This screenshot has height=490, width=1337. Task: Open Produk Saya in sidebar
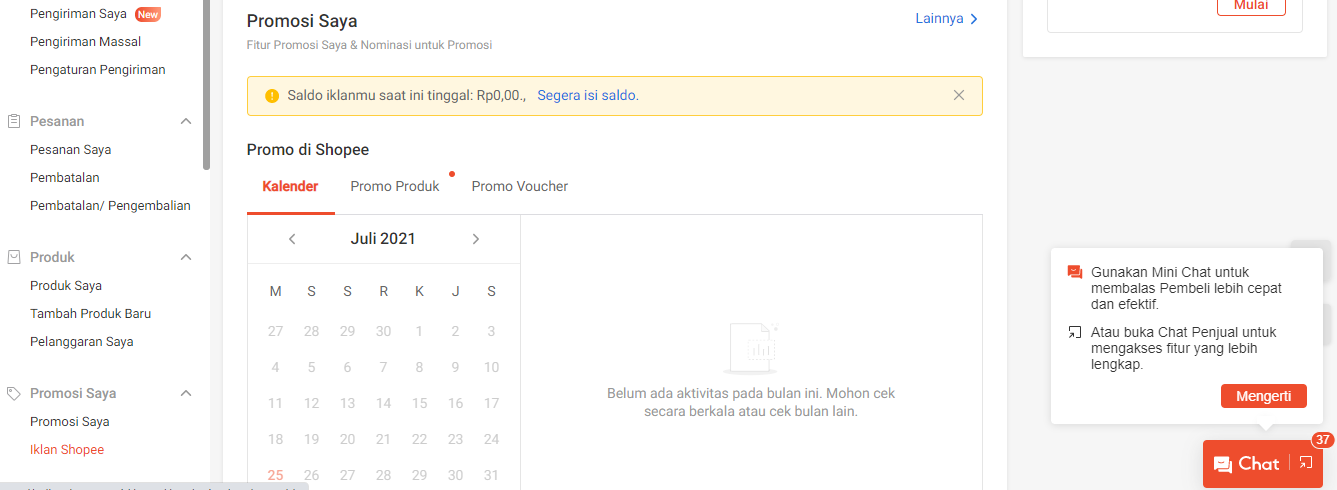[x=66, y=286]
